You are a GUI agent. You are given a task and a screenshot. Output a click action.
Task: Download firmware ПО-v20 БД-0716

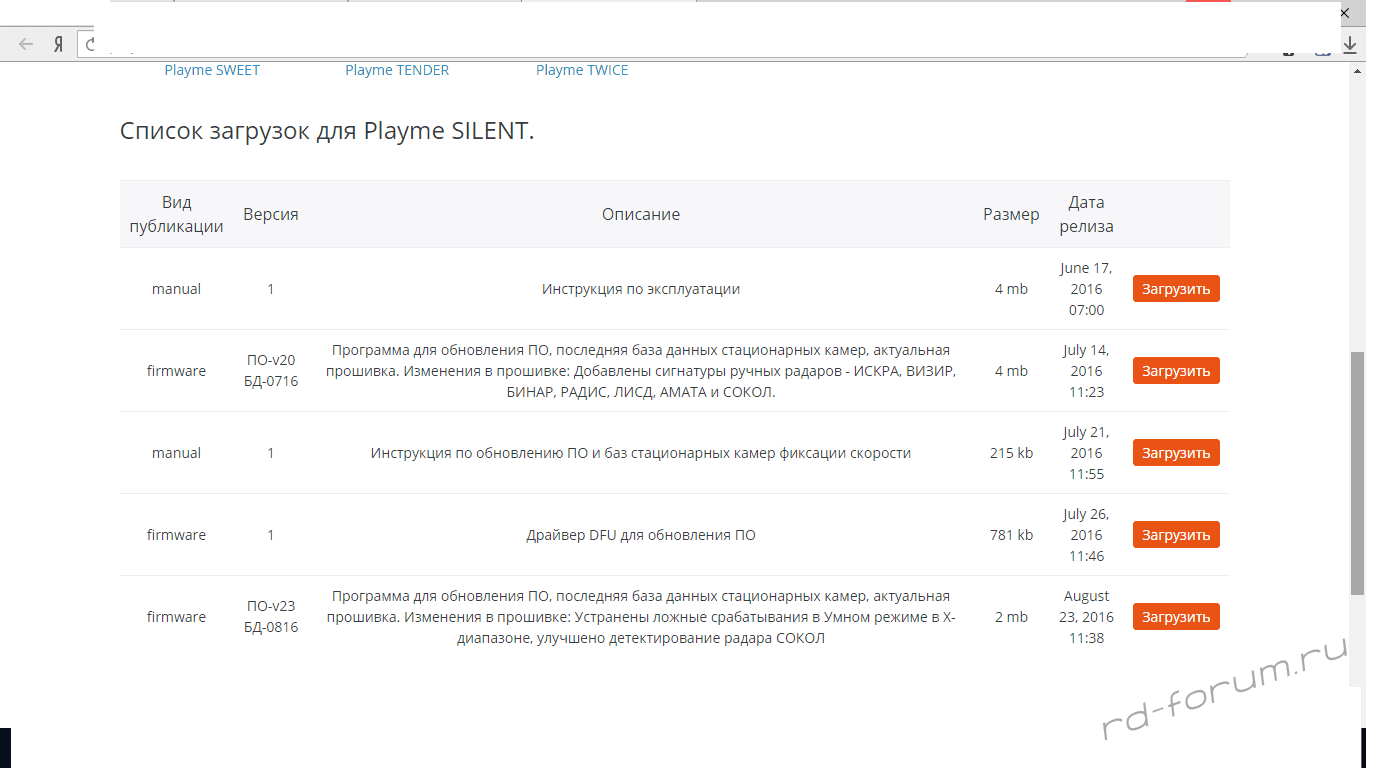click(x=1176, y=371)
